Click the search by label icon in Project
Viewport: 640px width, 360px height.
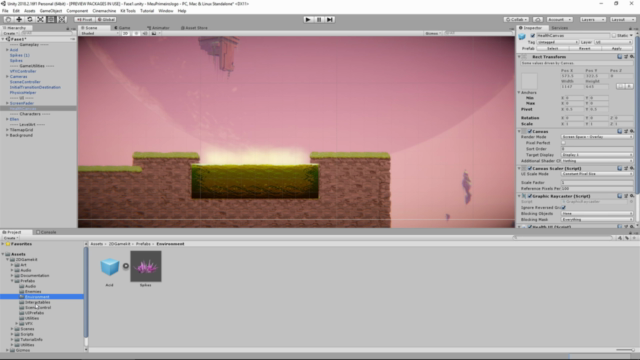(627, 238)
